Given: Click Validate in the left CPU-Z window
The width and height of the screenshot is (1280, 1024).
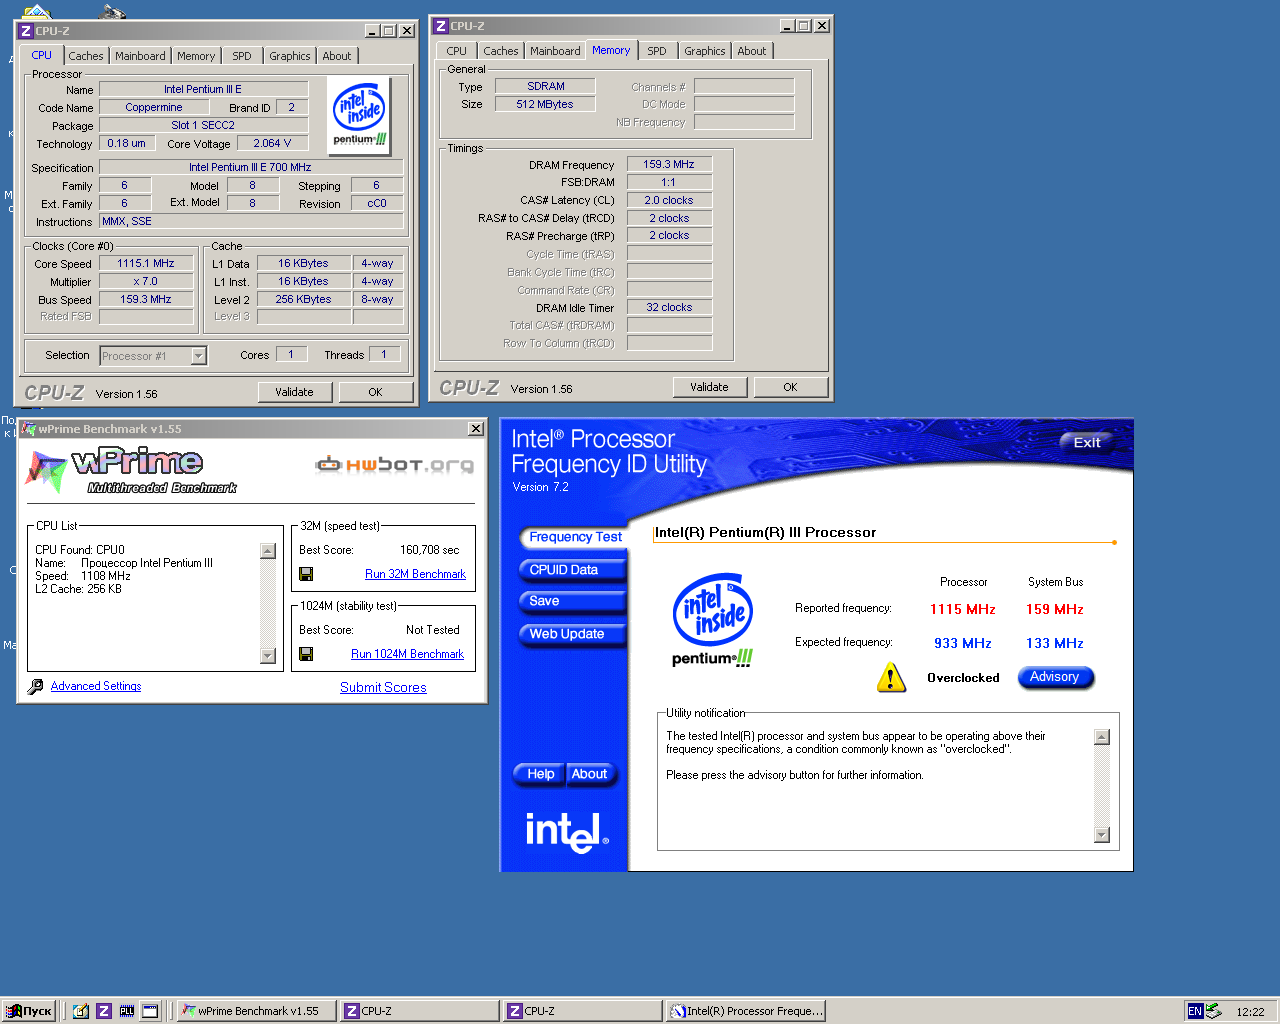Looking at the screenshot, I should point(295,392).
